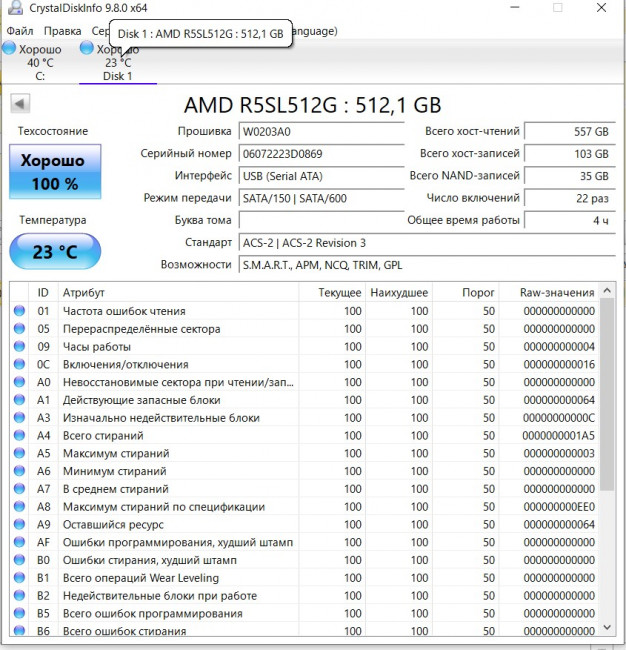Click the ID column header

coord(43,292)
